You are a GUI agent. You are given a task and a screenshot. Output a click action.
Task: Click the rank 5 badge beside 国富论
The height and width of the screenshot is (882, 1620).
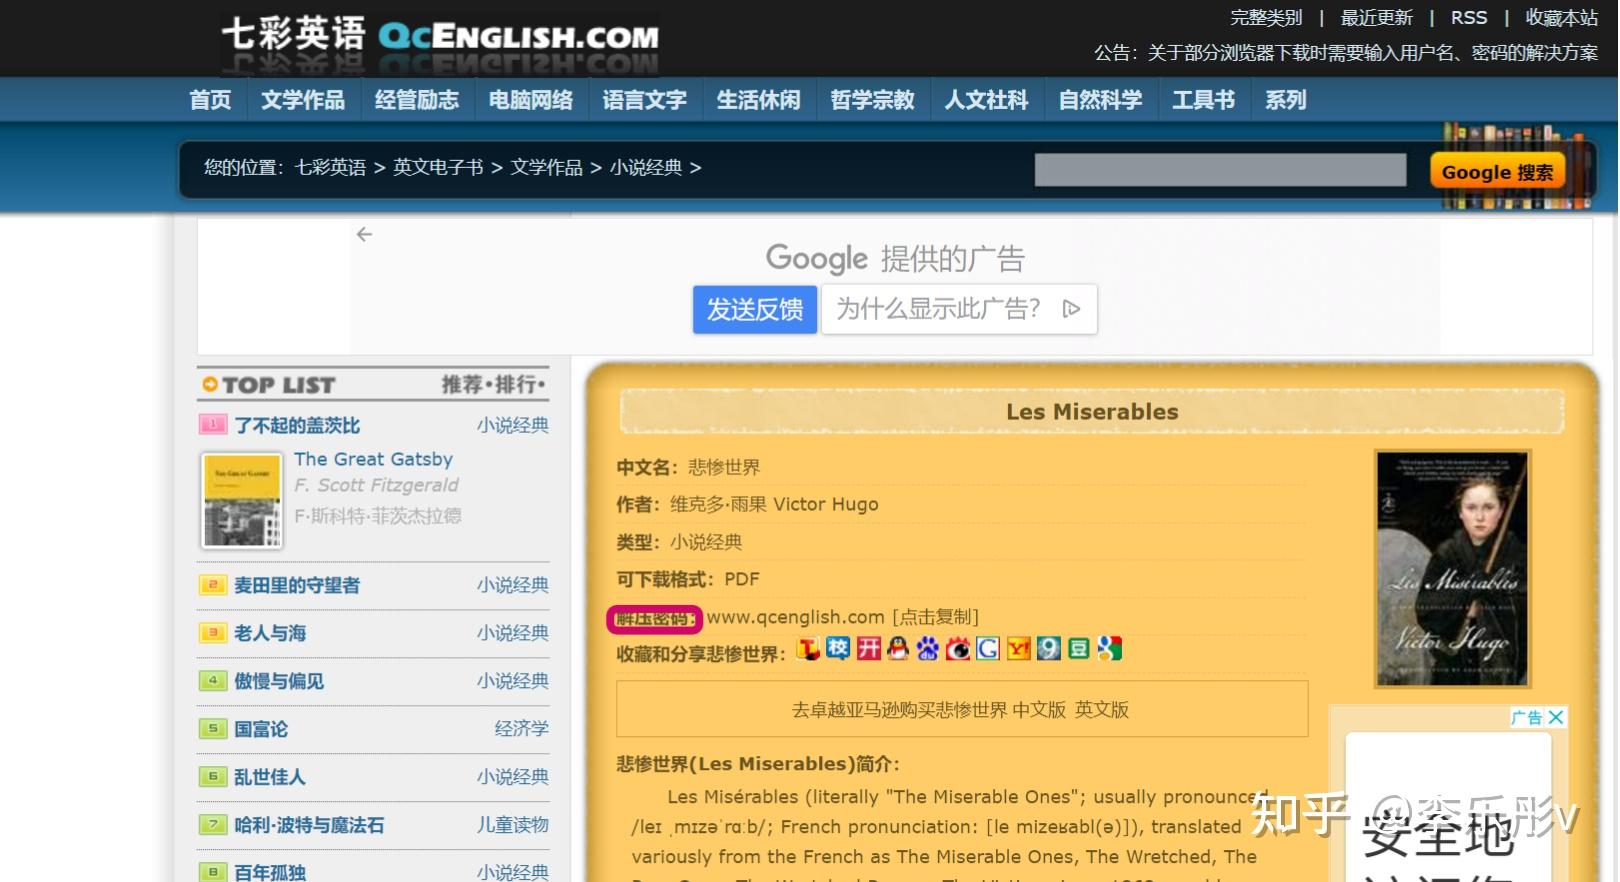pos(212,729)
